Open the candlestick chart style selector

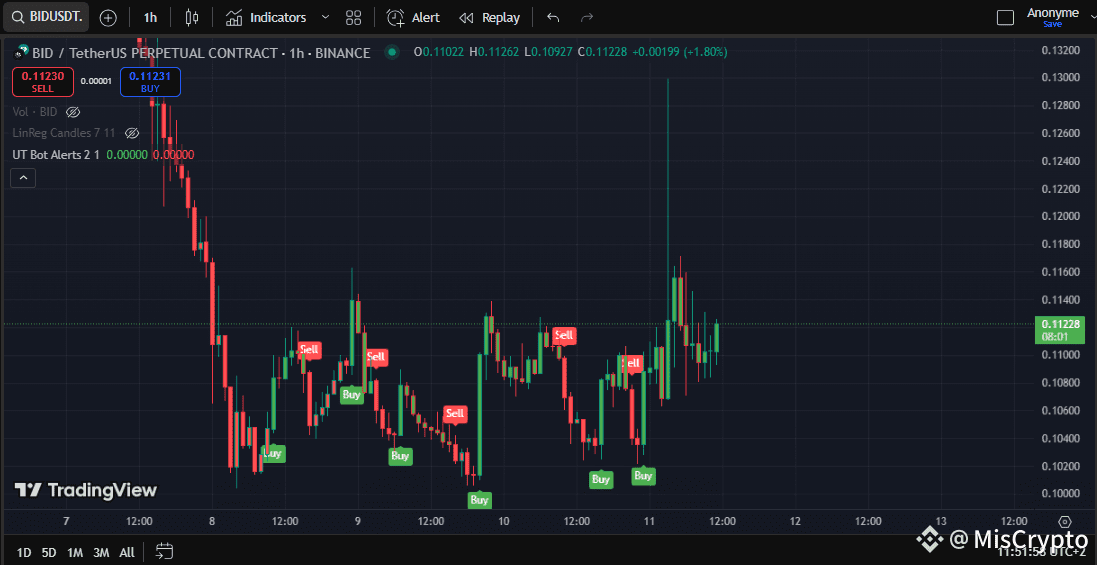[192, 17]
